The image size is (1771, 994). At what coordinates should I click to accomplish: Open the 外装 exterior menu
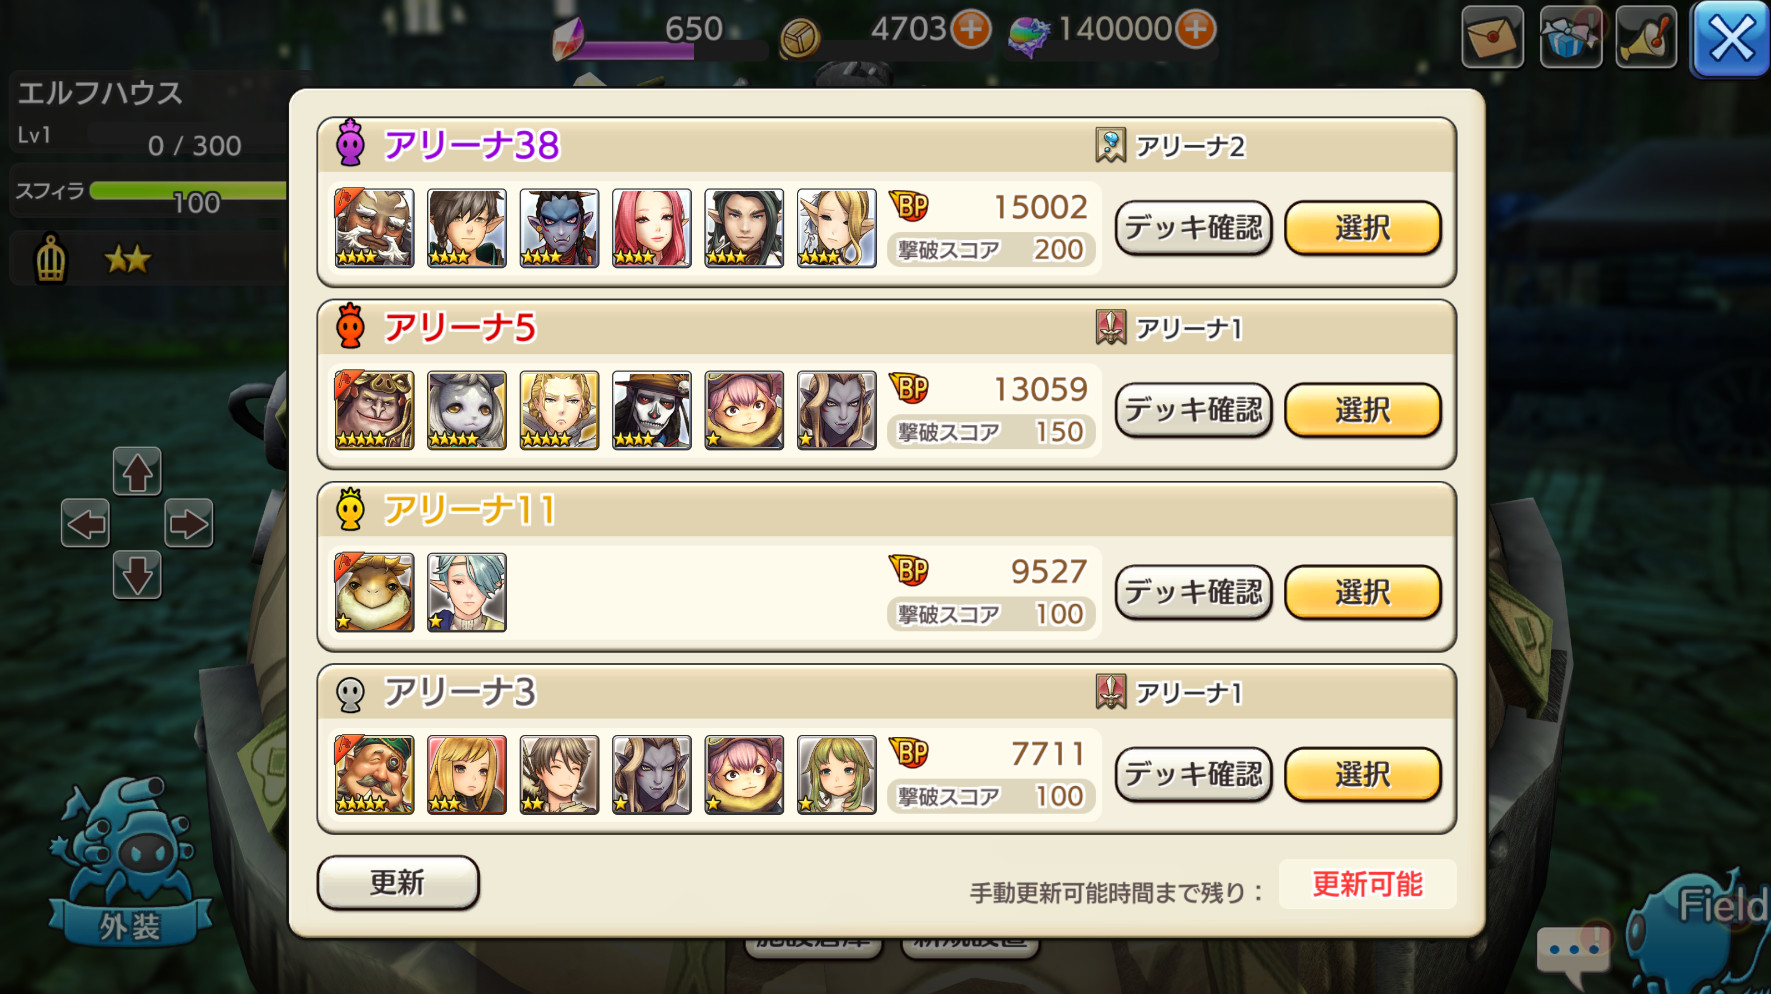(x=129, y=864)
